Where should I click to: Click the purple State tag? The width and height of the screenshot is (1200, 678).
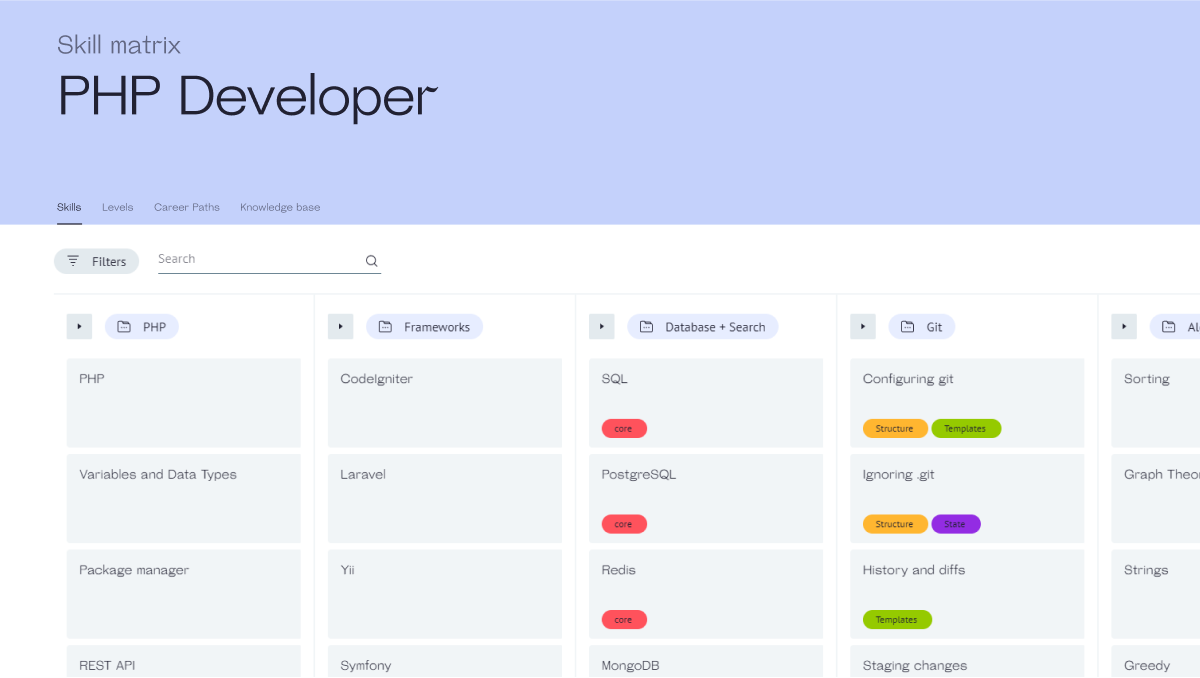click(x=956, y=524)
